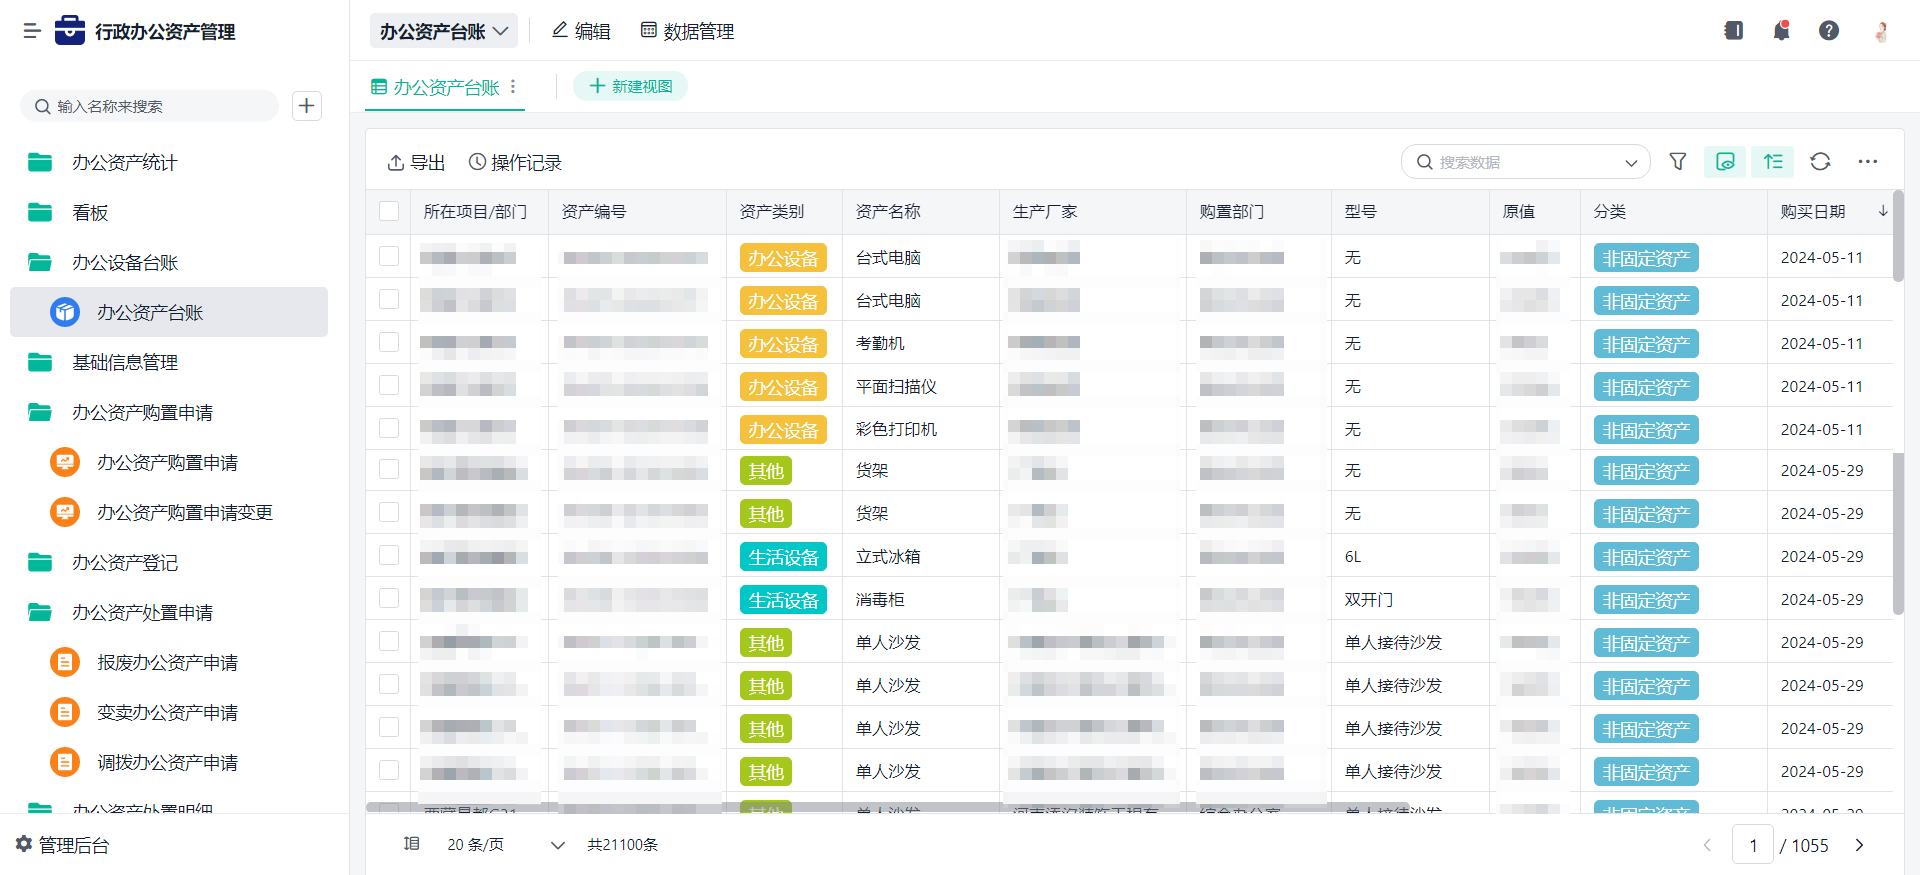The height and width of the screenshot is (875, 1920).
Task: Click the row height sort icon
Action: (1773, 162)
